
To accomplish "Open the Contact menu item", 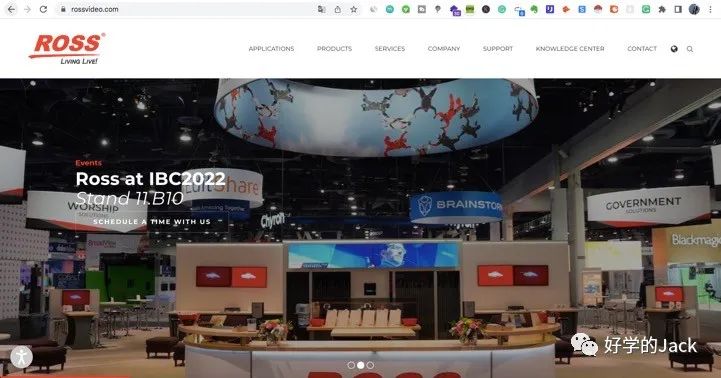I will (642, 49).
